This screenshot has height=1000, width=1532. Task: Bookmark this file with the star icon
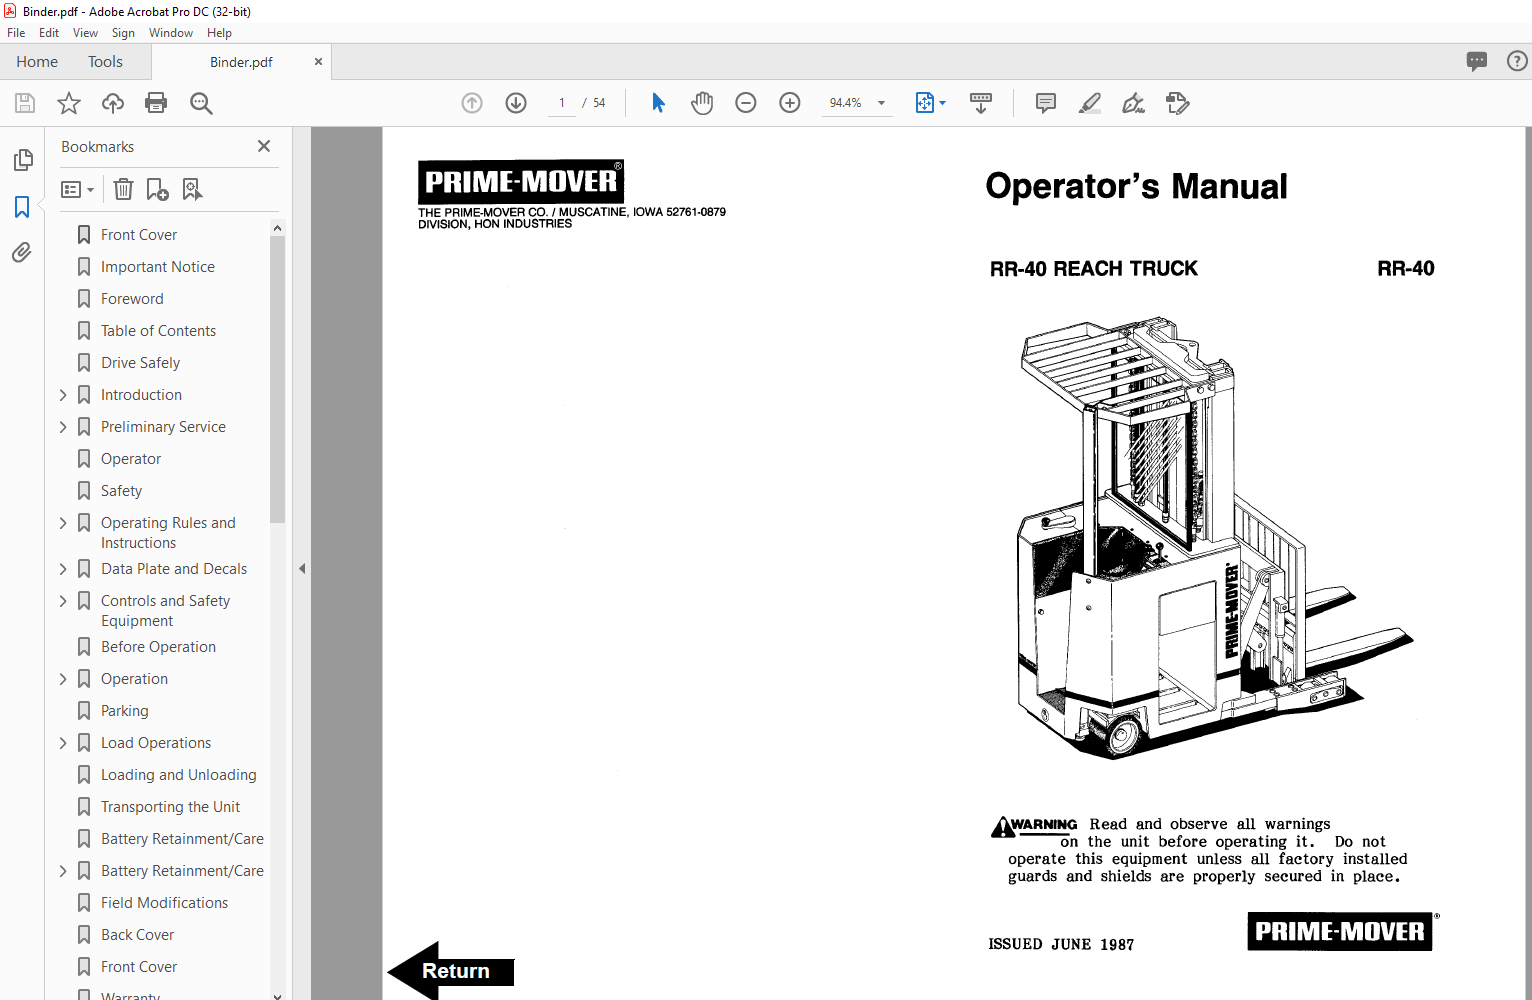69,103
